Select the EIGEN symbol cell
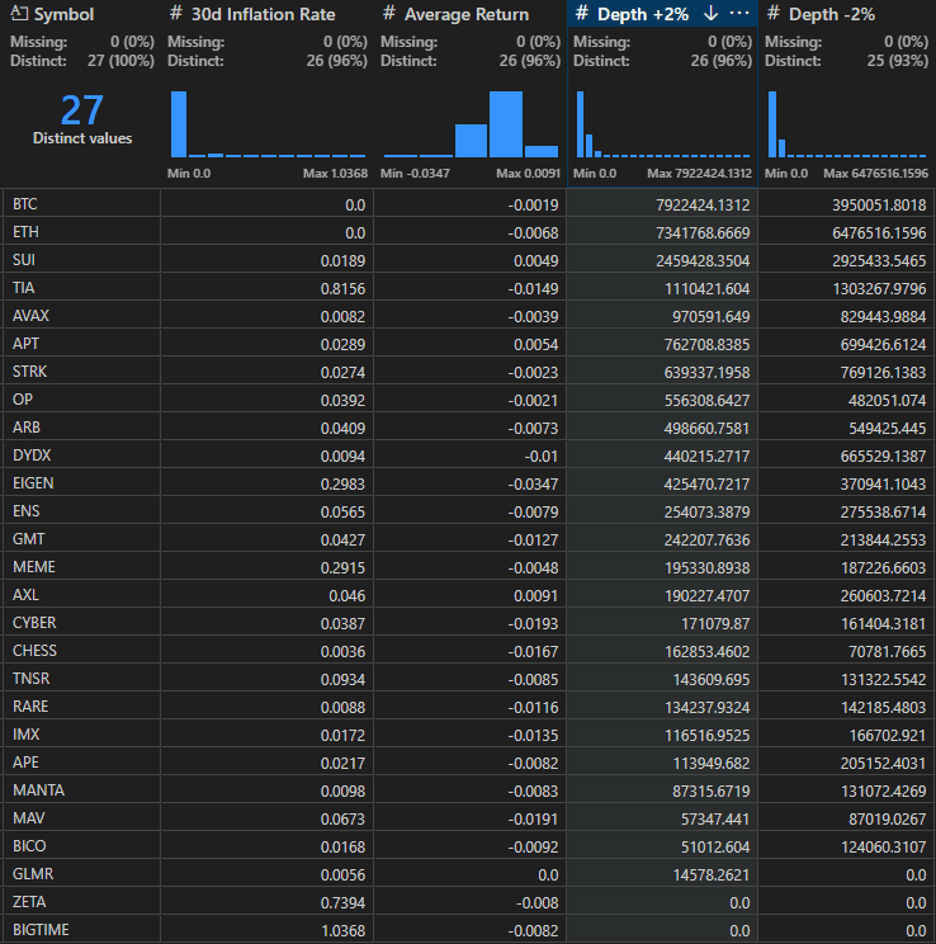Screen dimensions: 936x944 82,483
